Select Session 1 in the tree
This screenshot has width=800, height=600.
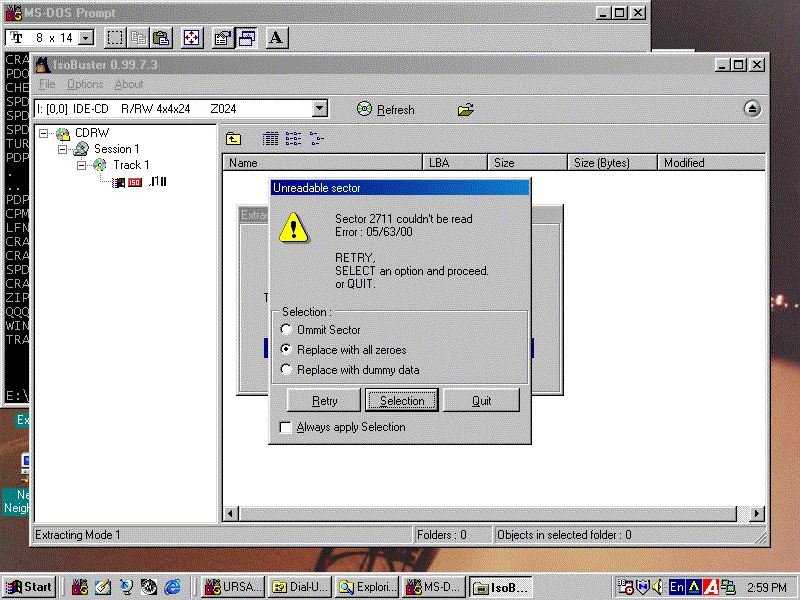tap(116, 149)
